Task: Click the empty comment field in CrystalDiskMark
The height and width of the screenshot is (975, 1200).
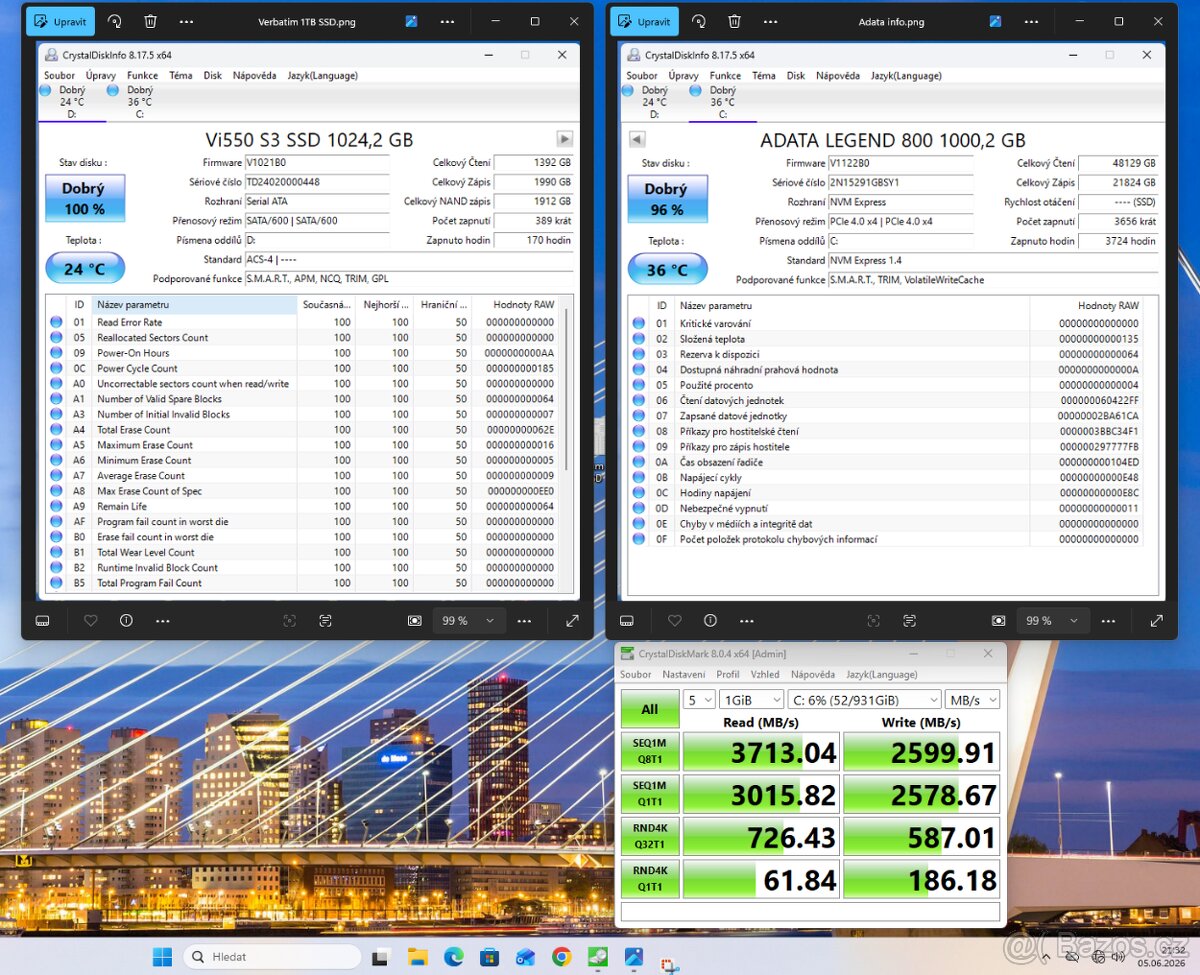Action: click(810, 912)
